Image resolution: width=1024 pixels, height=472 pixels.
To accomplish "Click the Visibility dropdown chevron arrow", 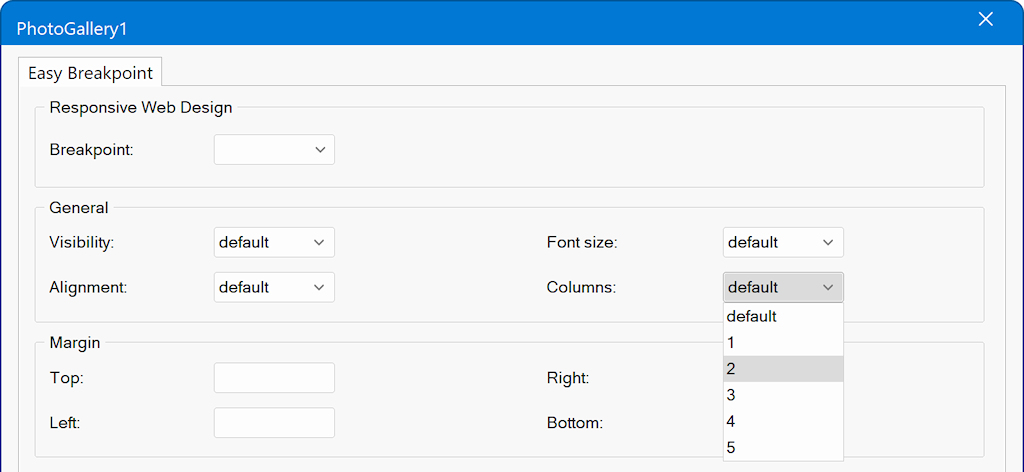I will point(320,242).
